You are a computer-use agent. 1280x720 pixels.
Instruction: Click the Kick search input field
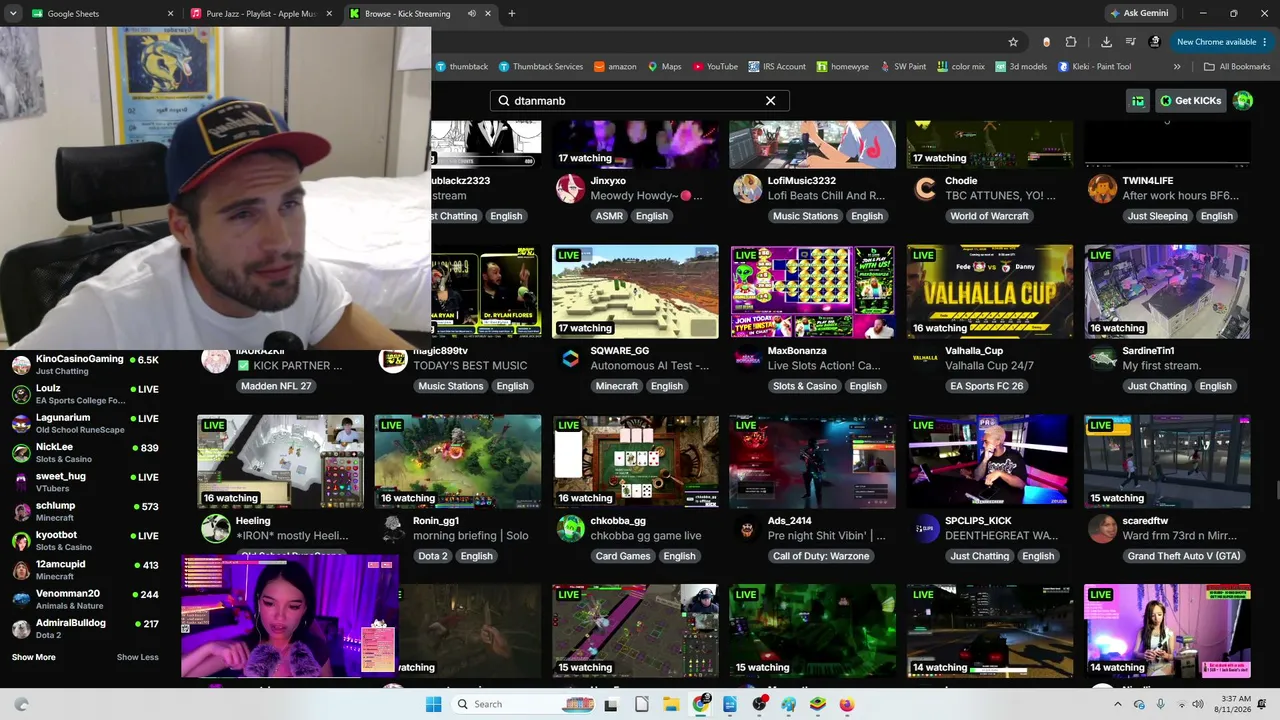coord(640,101)
